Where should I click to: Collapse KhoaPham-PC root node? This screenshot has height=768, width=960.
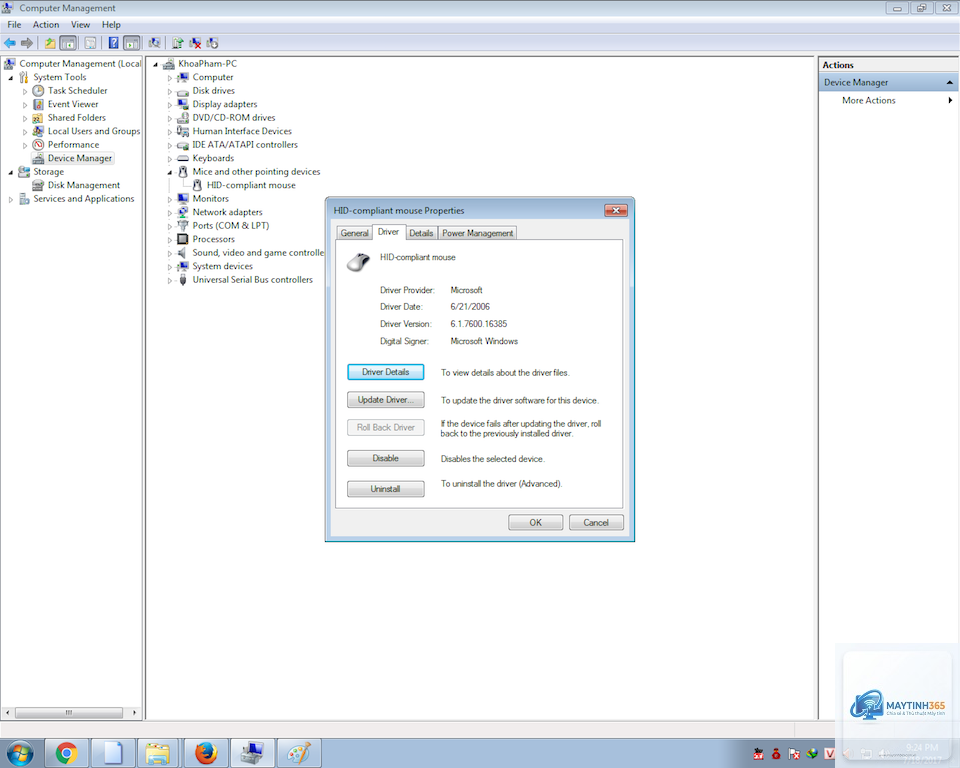pyautogui.click(x=156, y=64)
